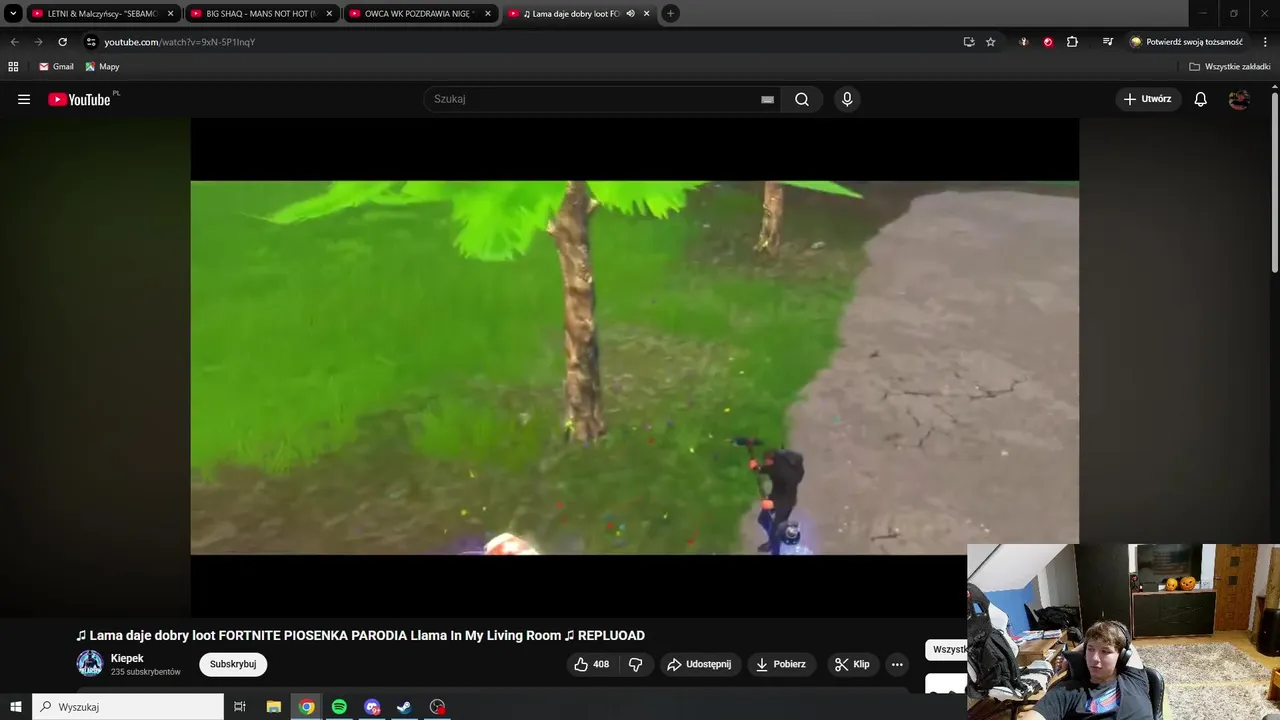Open the Kiepek channel avatar
The height and width of the screenshot is (720, 1280).
point(90,663)
